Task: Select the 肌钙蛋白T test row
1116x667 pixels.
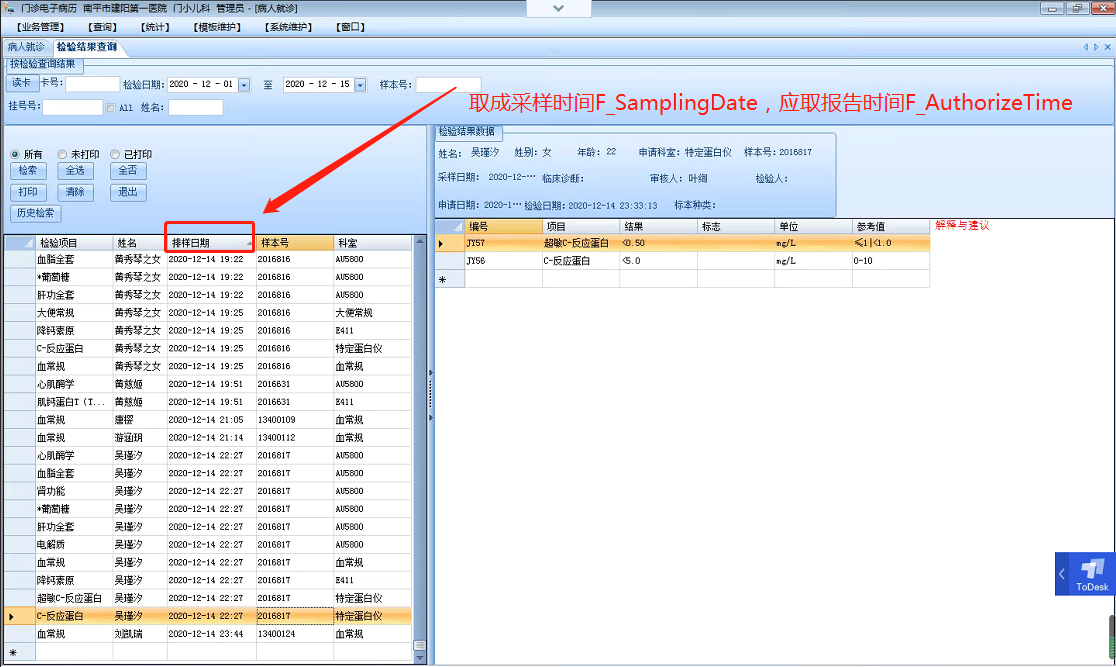Action: point(208,402)
